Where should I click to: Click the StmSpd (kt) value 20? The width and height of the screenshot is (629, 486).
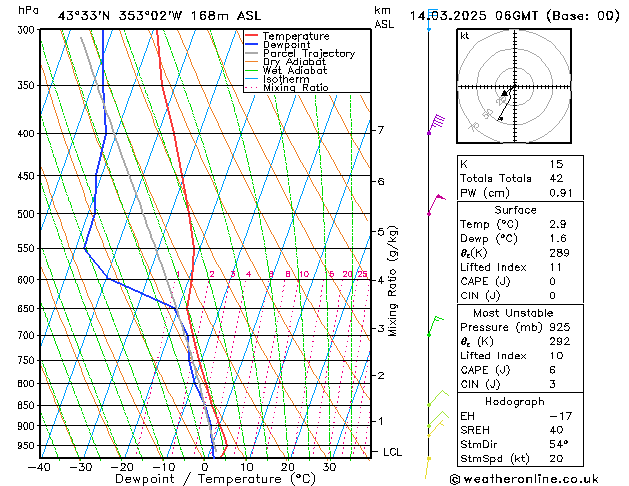tap(556, 458)
